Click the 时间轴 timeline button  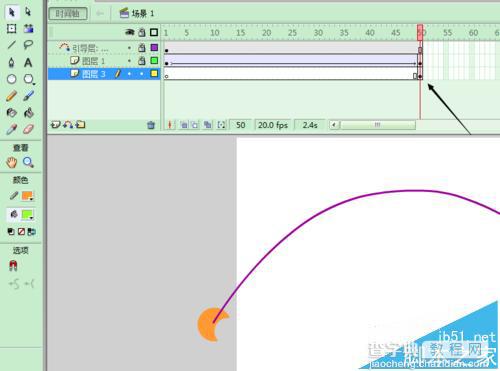pos(68,14)
